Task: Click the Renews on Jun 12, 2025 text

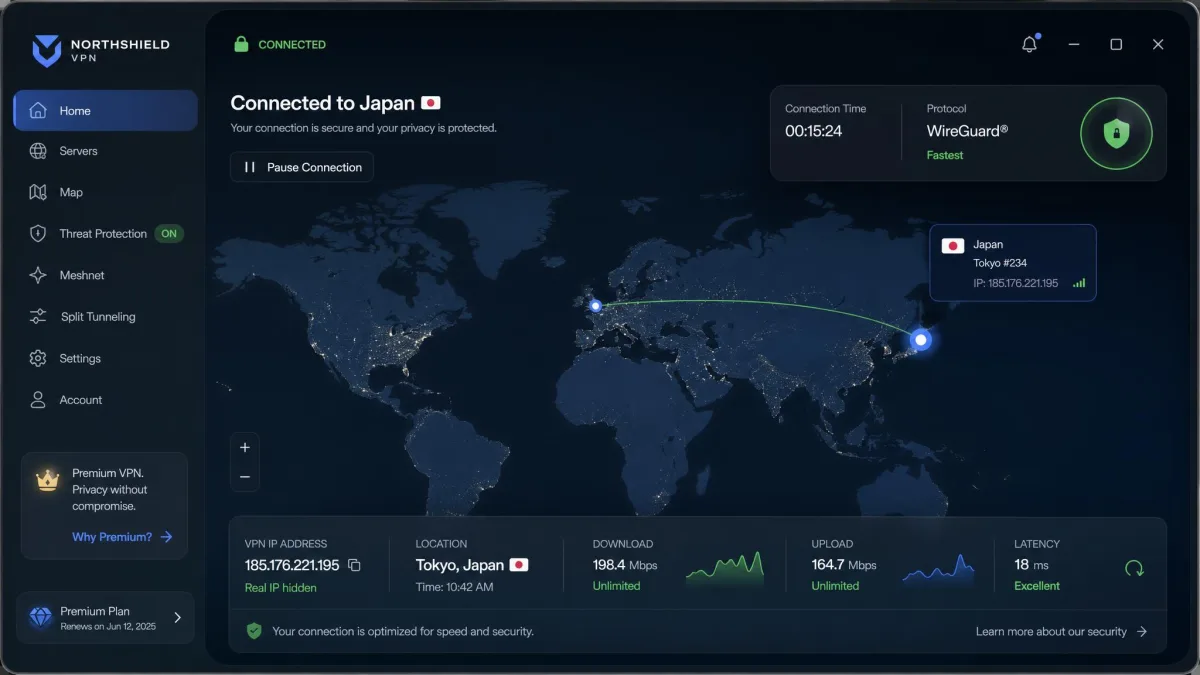Action: click(x=109, y=626)
